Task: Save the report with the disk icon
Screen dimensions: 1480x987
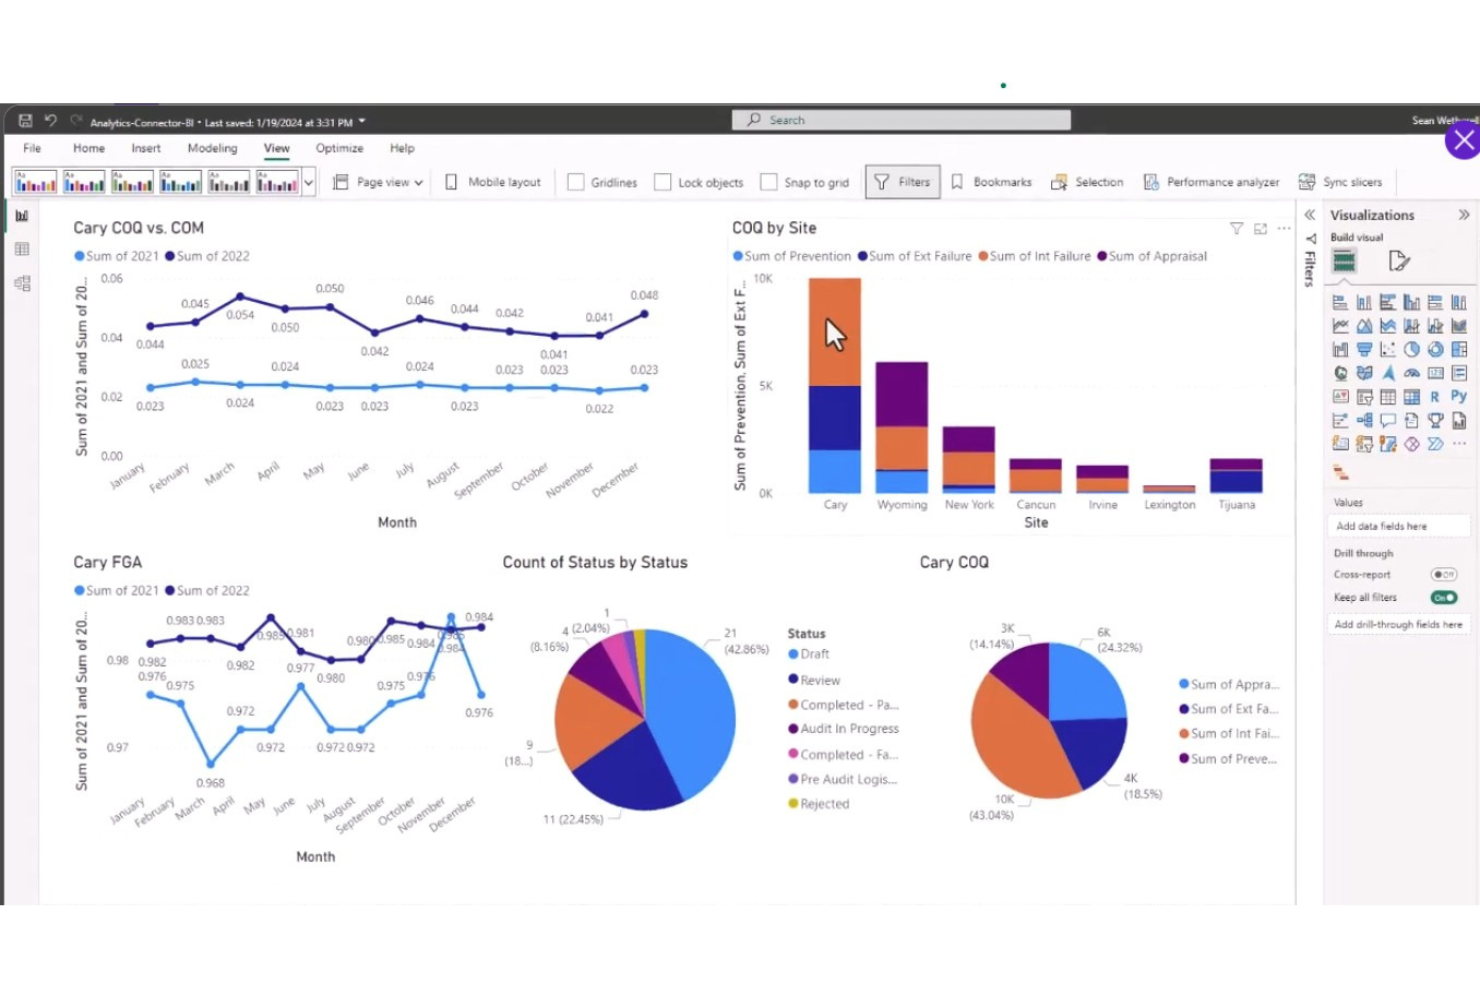Action: tap(25, 121)
